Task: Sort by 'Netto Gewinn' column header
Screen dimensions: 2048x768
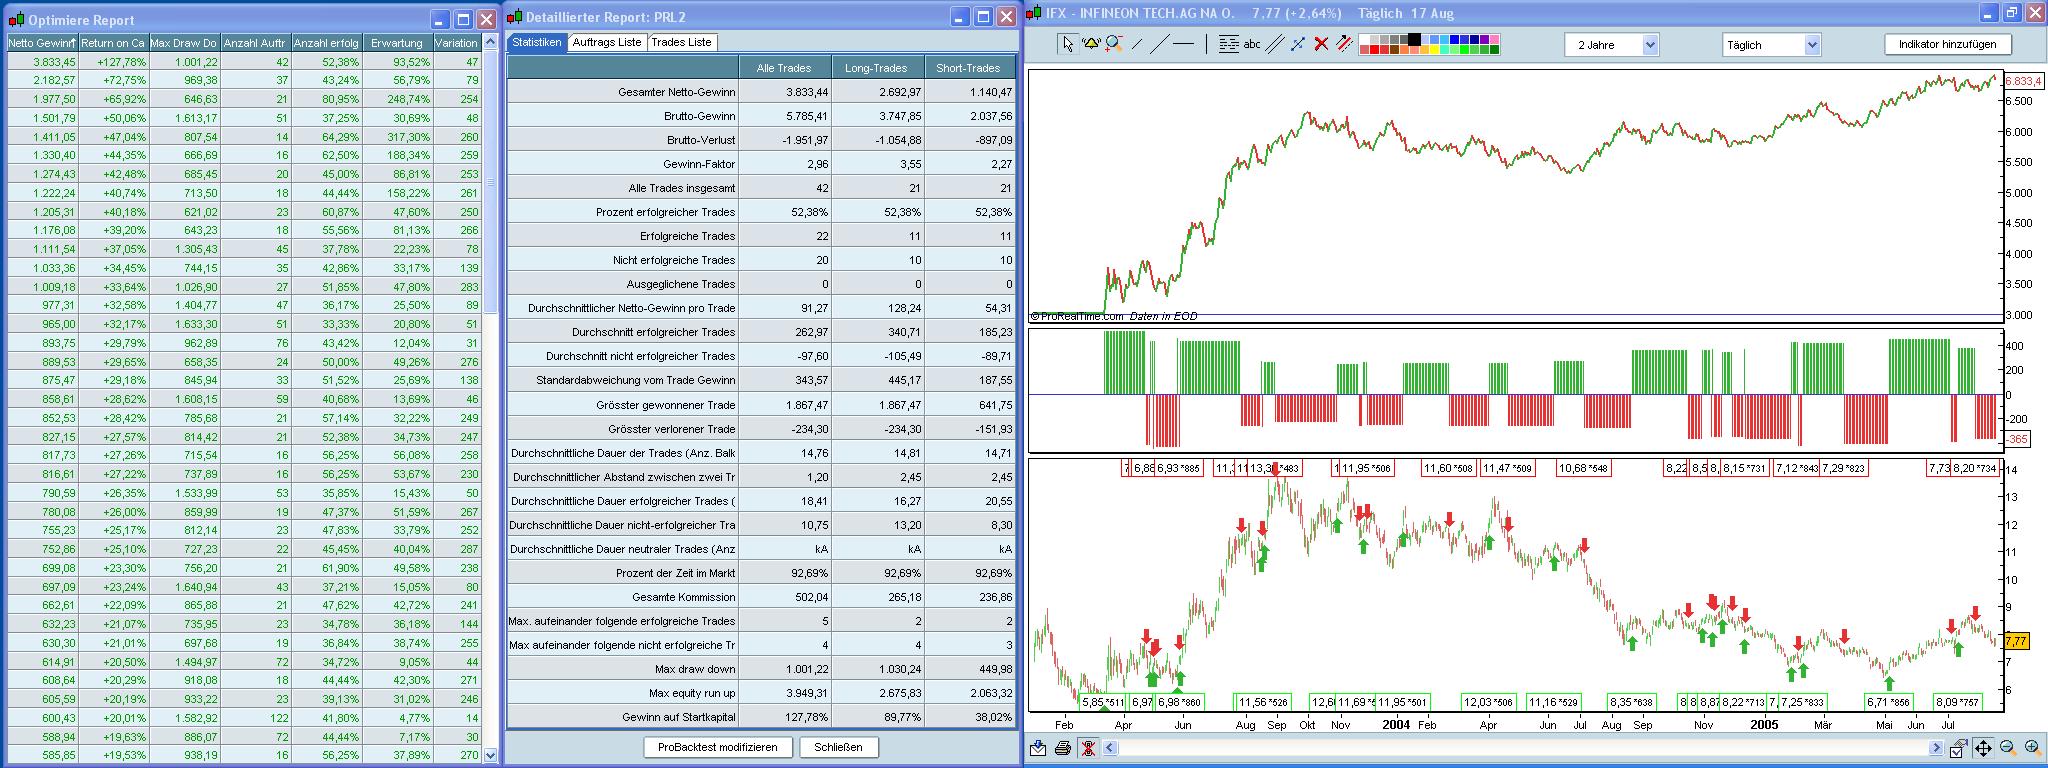Action: 42,43
